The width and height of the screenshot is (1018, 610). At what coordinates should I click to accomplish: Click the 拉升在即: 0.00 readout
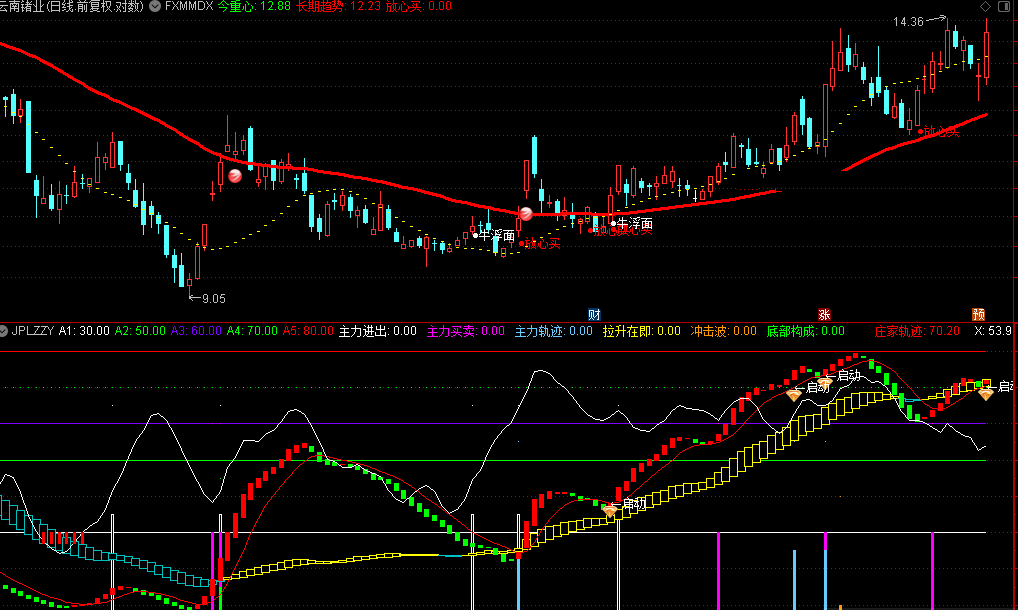coord(641,331)
